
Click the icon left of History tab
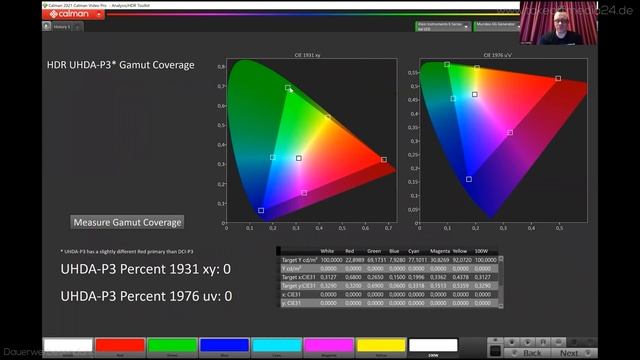point(47,27)
